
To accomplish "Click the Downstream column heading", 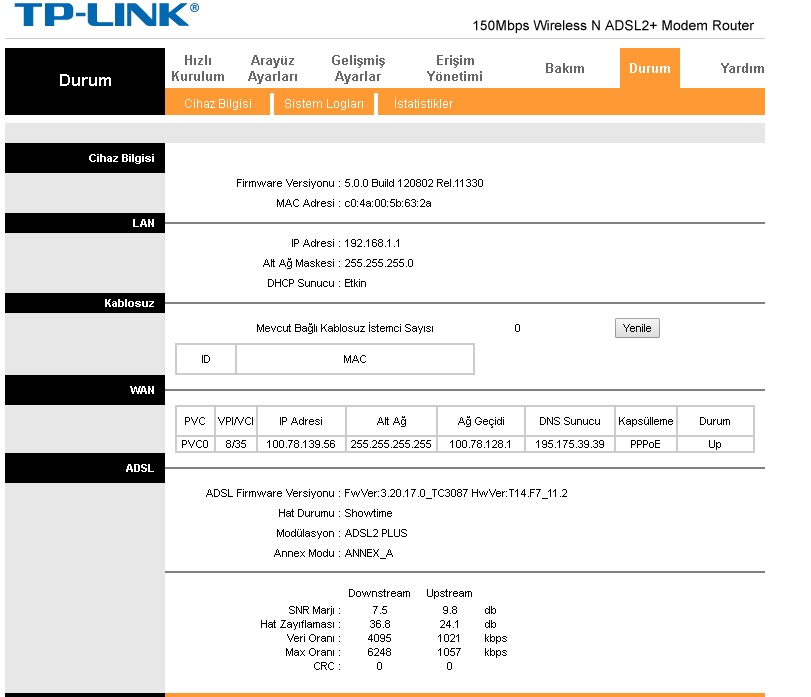I will (379, 593).
